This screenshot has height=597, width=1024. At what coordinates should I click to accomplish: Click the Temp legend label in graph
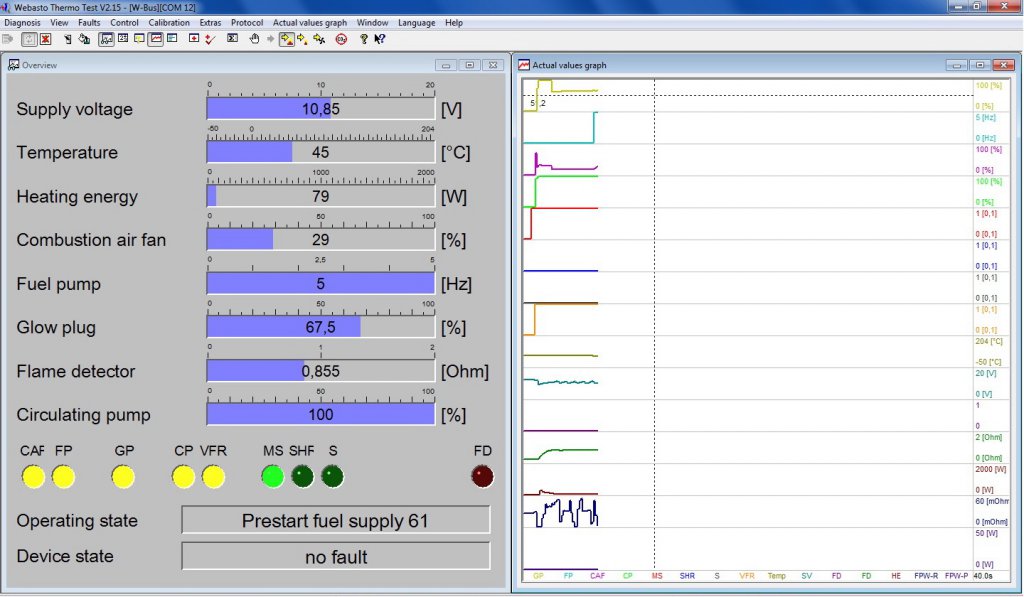tap(776, 576)
